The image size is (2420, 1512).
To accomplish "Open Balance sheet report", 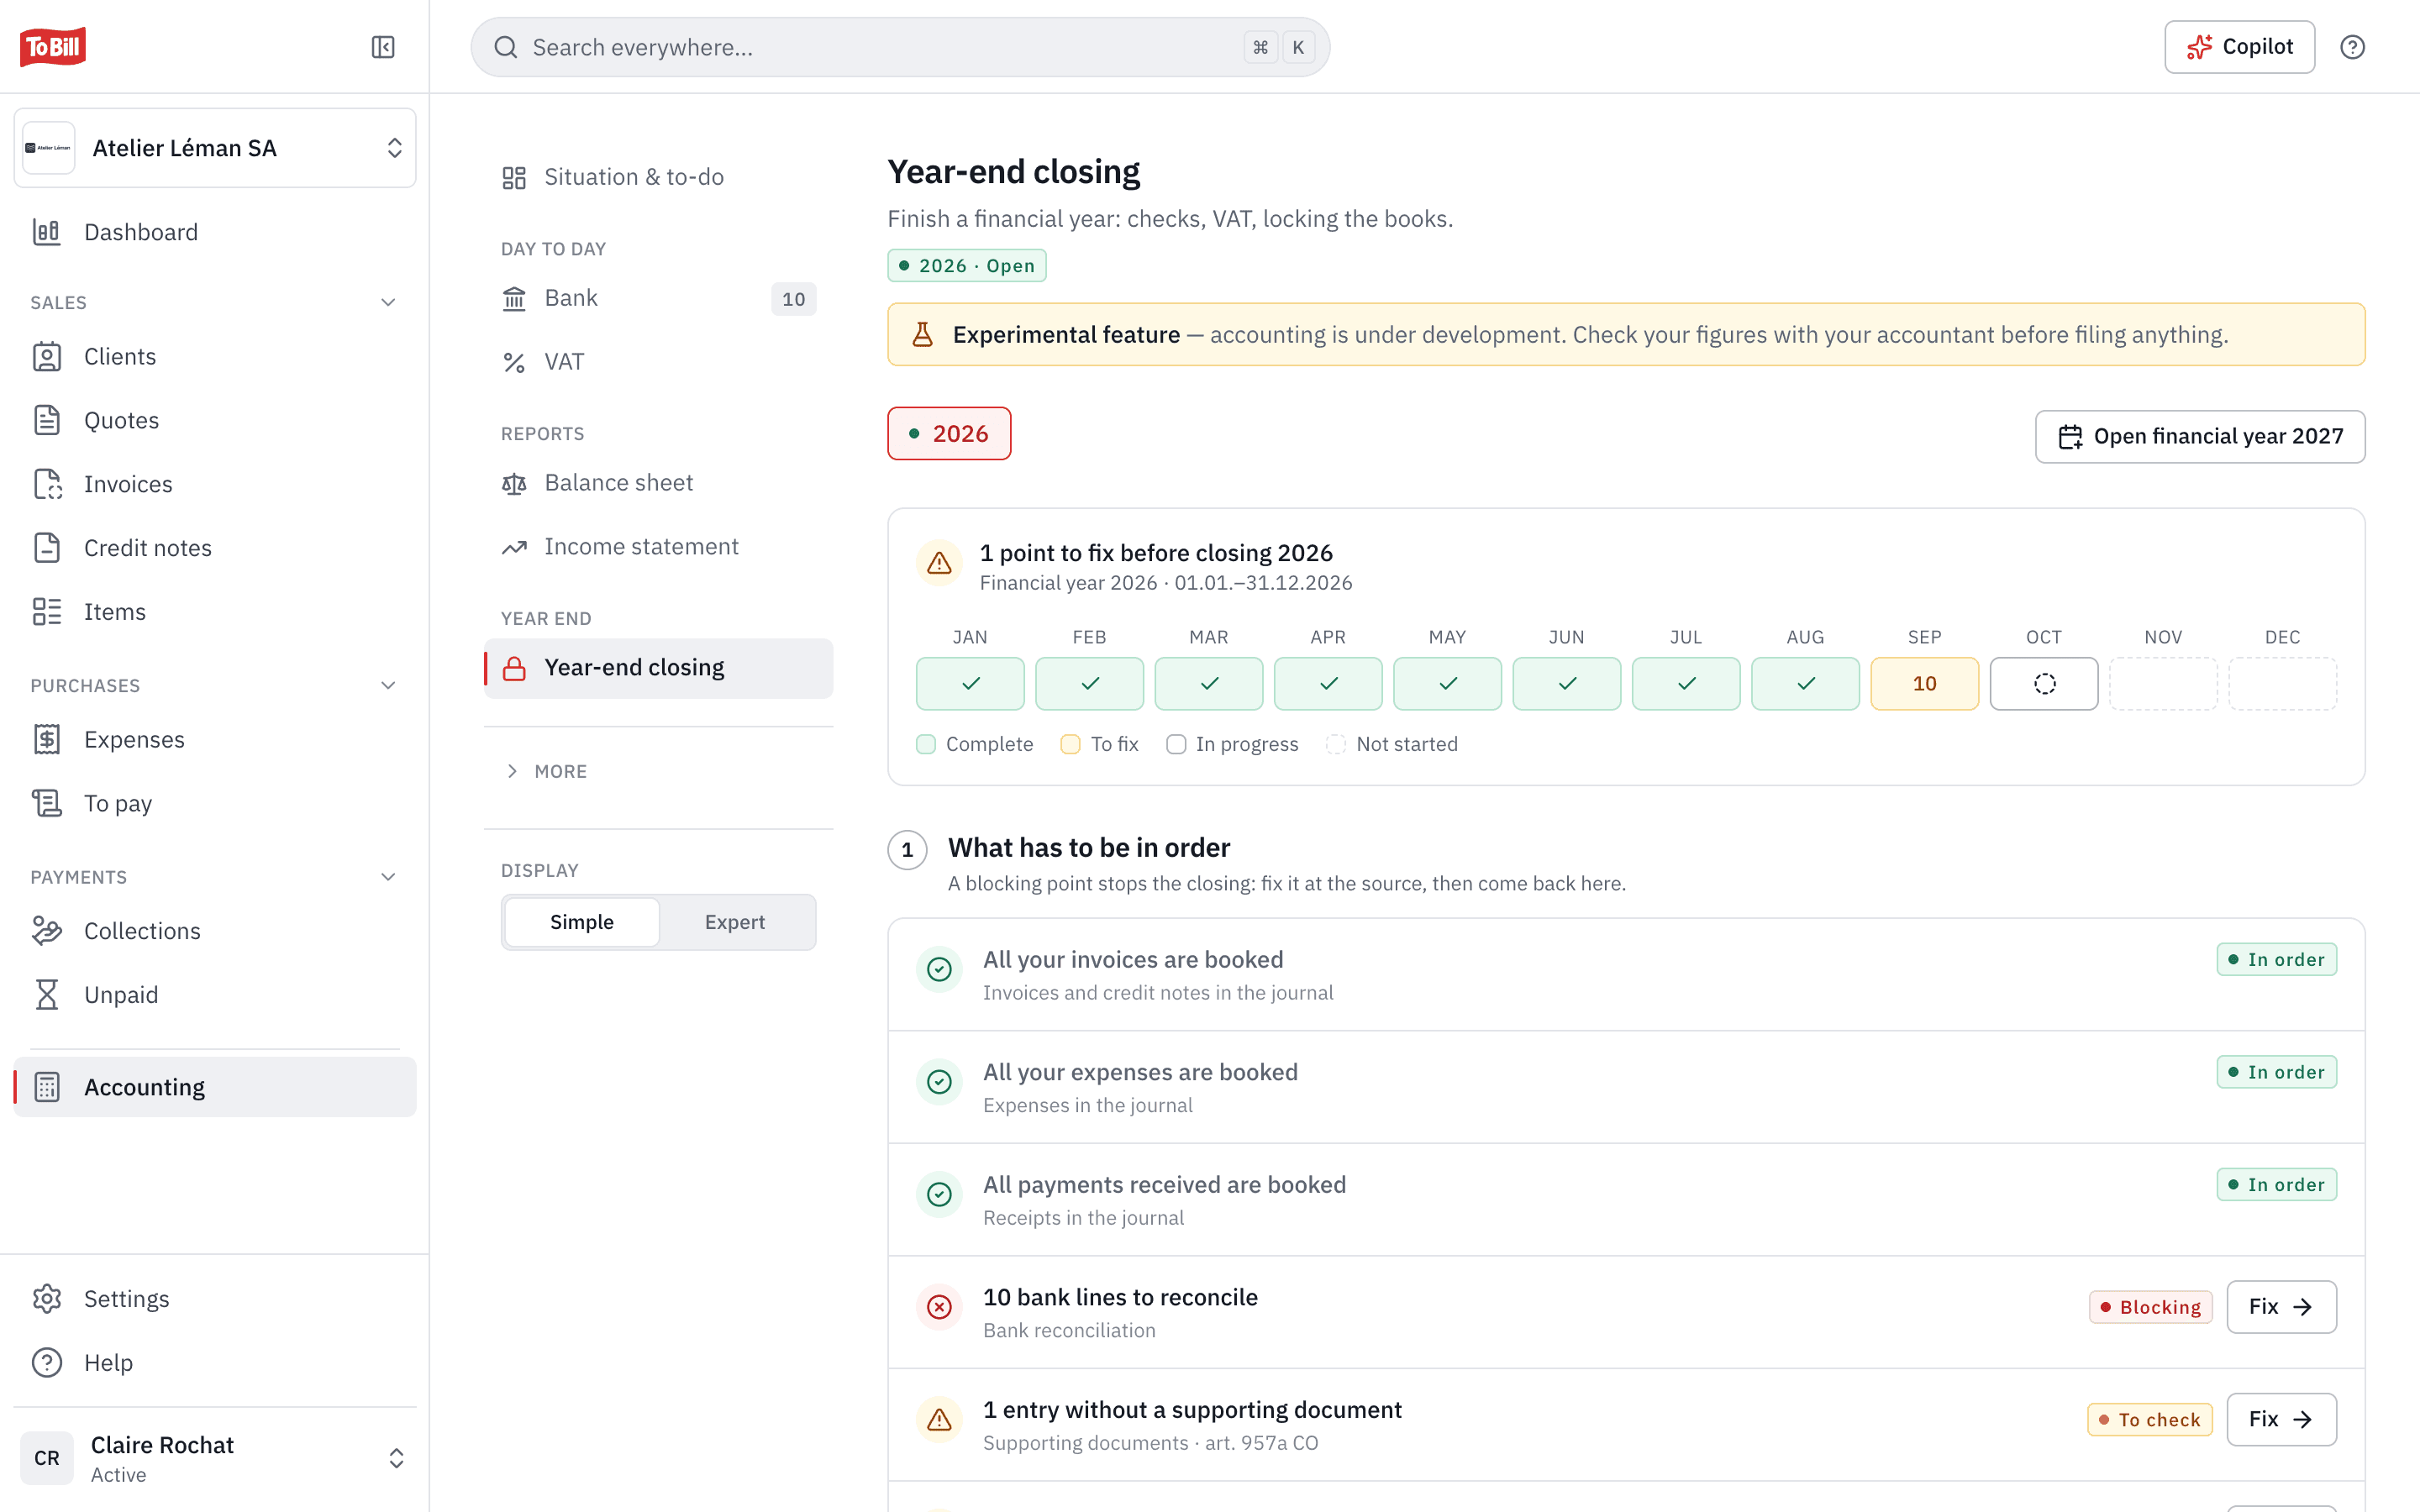I will tap(659, 483).
